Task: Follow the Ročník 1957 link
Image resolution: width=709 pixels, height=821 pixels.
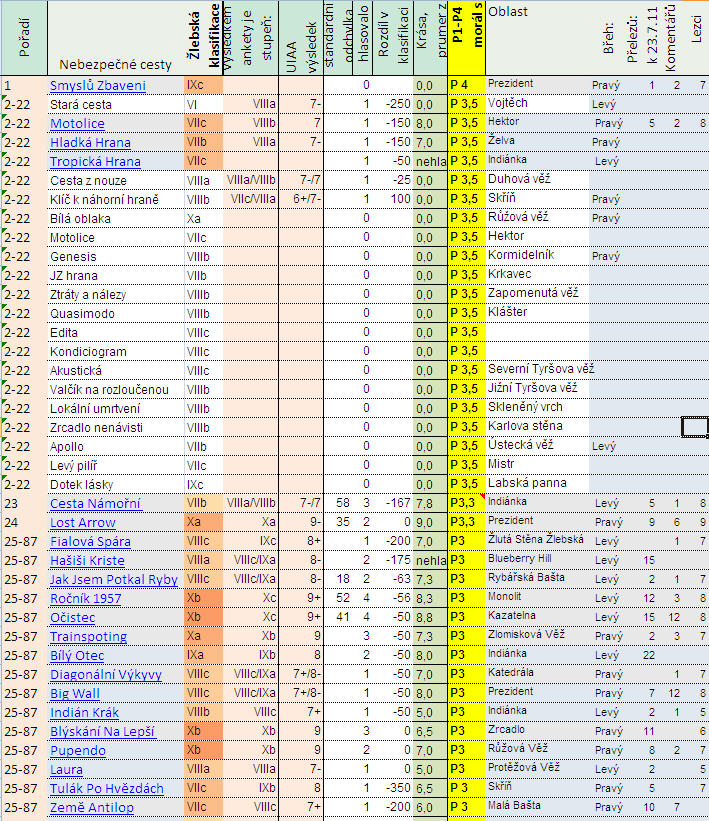Action: [86, 599]
